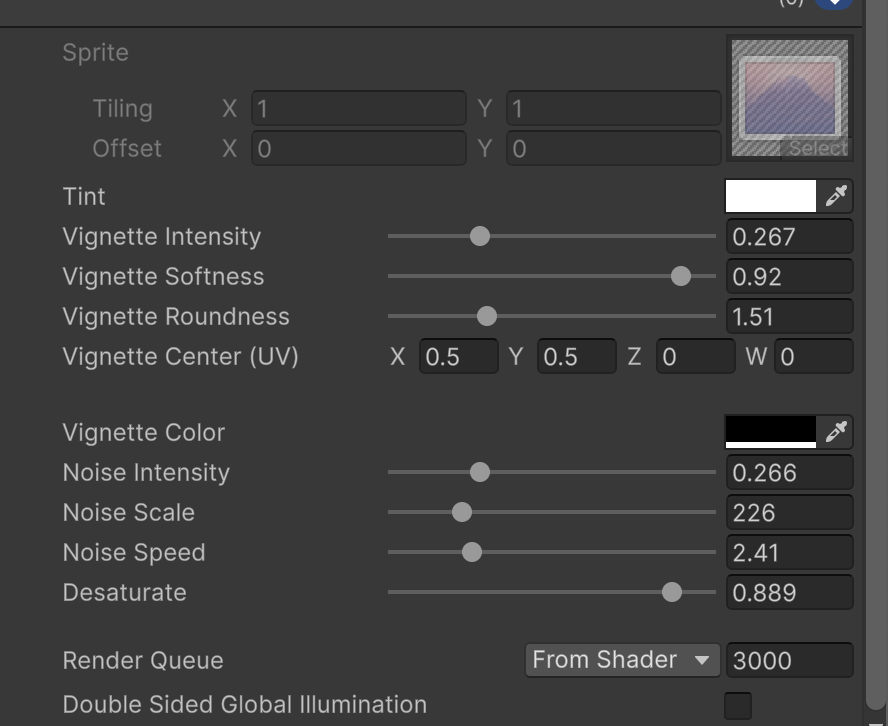Open the Render Queue From Shader dropdown
The height and width of the screenshot is (726, 888).
point(621,660)
